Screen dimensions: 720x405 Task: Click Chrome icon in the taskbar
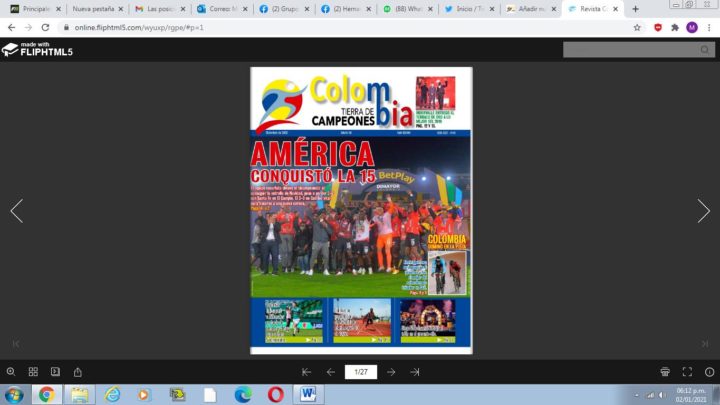[x=46, y=394]
